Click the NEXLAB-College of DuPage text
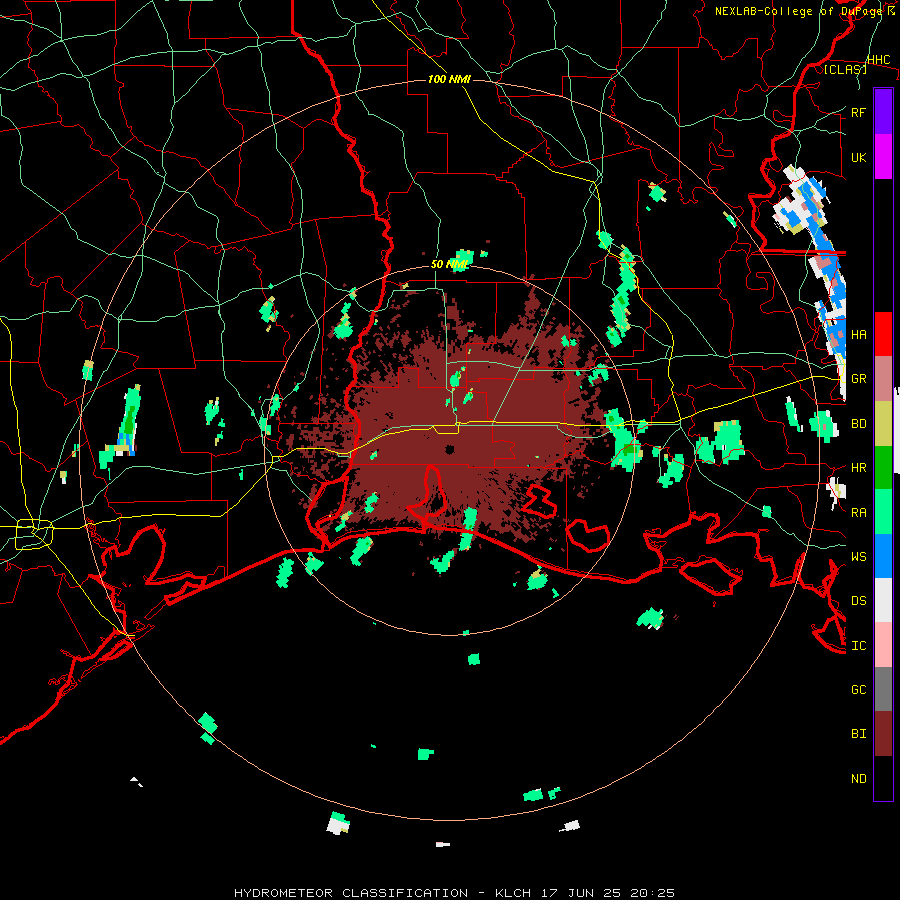The image size is (900, 900). pos(798,11)
